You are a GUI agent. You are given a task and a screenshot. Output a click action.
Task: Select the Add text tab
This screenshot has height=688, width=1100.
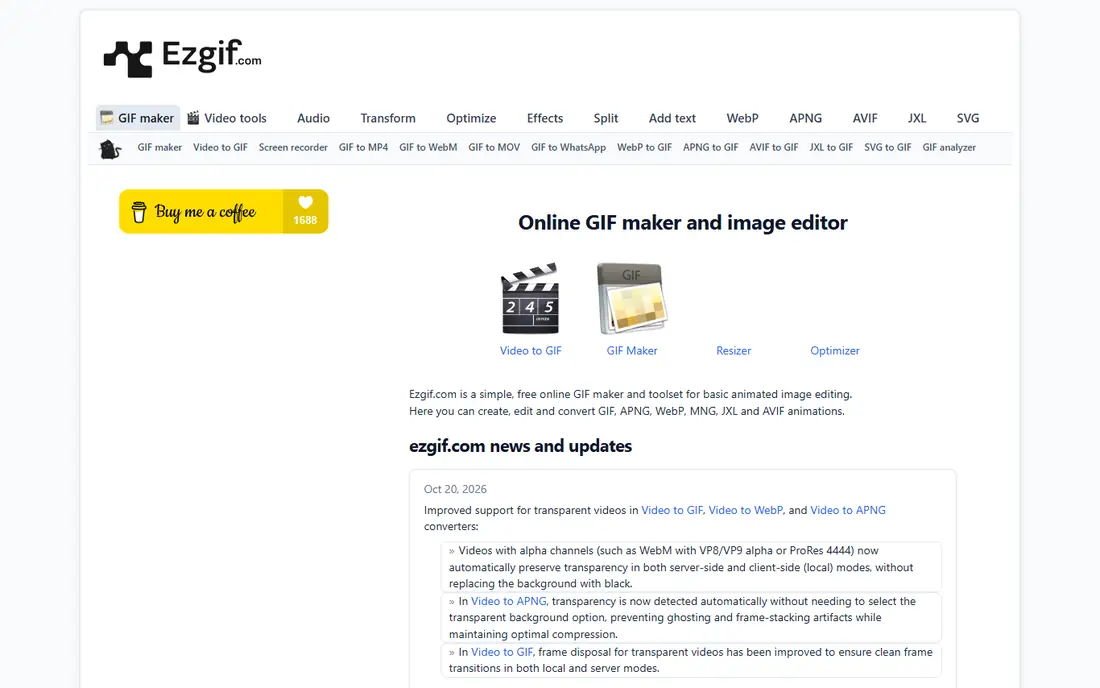(672, 118)
